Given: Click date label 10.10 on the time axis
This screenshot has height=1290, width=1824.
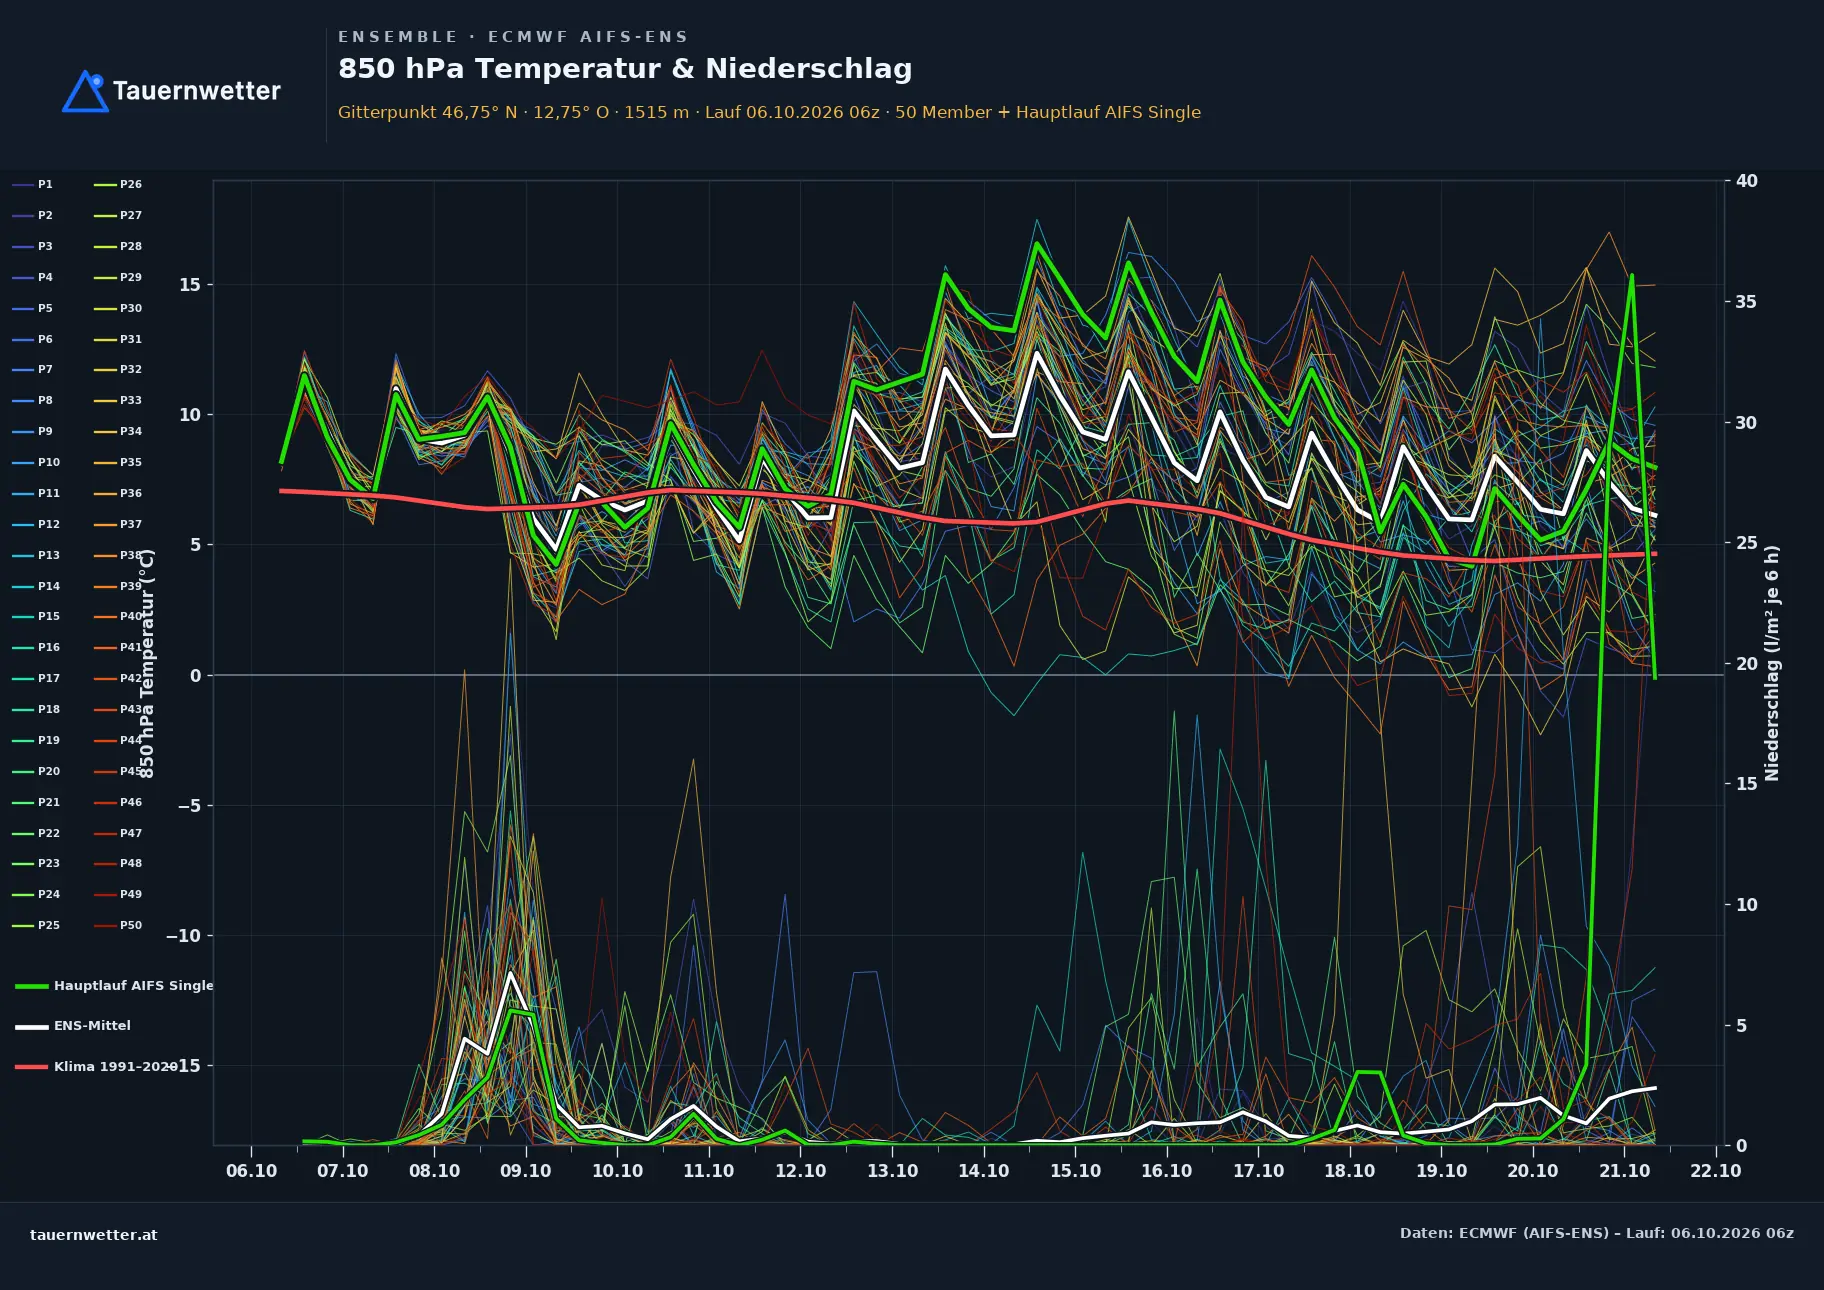Looking at the screenshot, I should coord(618,1171).
